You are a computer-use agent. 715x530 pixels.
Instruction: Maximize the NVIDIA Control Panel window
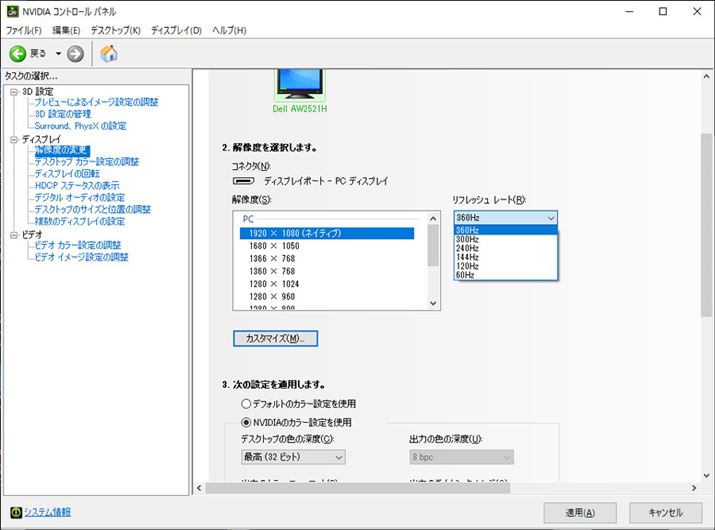(x=663, y=11)
